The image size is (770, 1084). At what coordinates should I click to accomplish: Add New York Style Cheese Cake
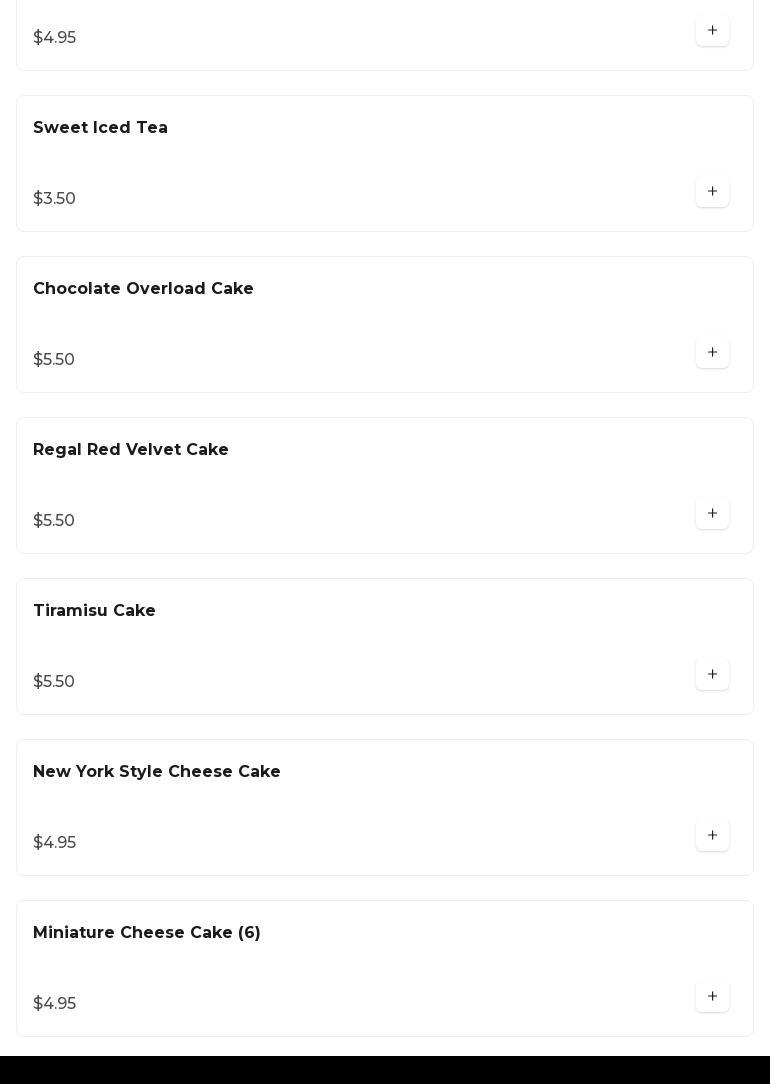tap(712, 836)
